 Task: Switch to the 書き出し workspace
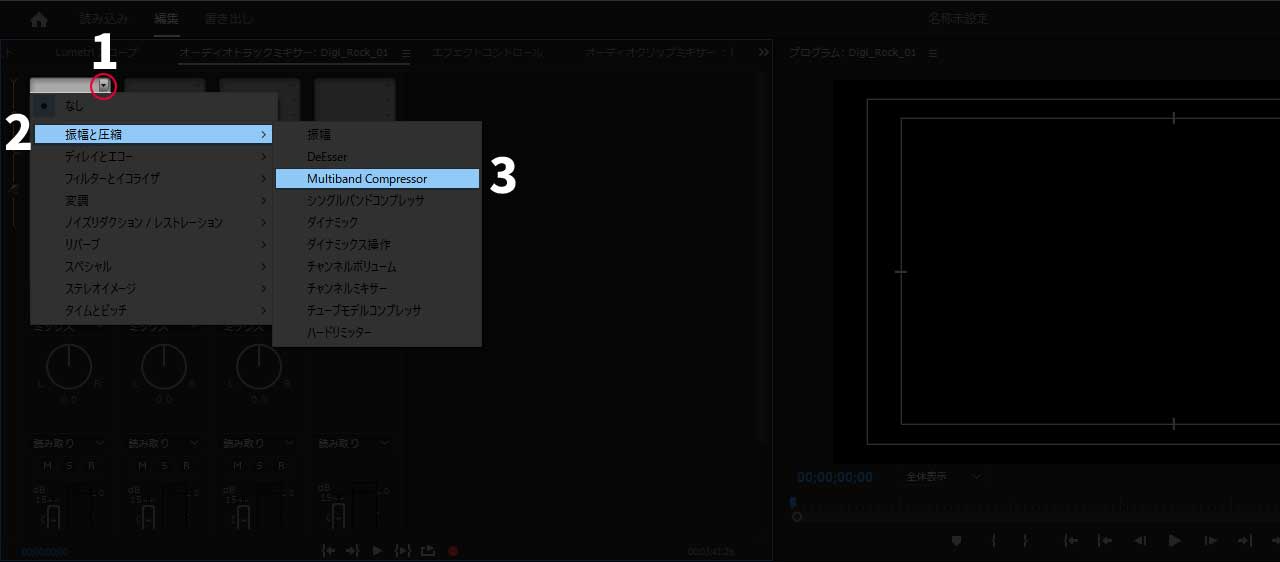228,19
